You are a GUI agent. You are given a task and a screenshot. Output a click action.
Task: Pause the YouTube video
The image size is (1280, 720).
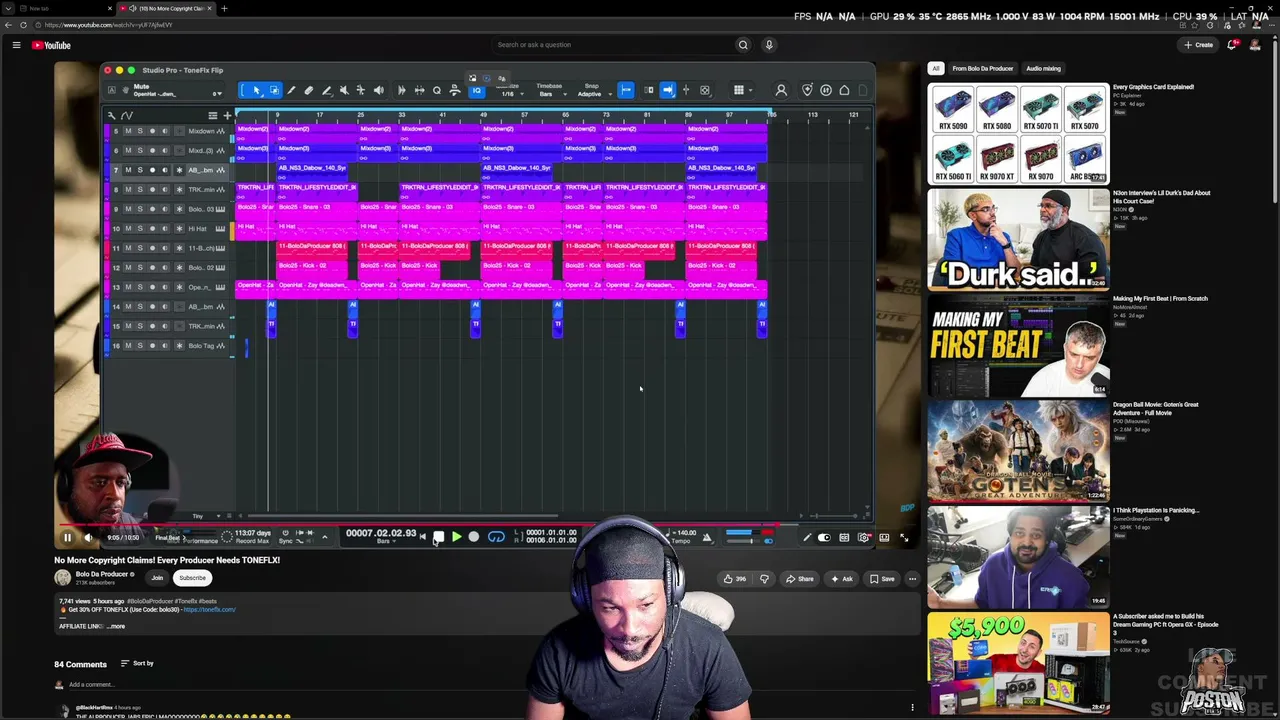click(67, 537)
